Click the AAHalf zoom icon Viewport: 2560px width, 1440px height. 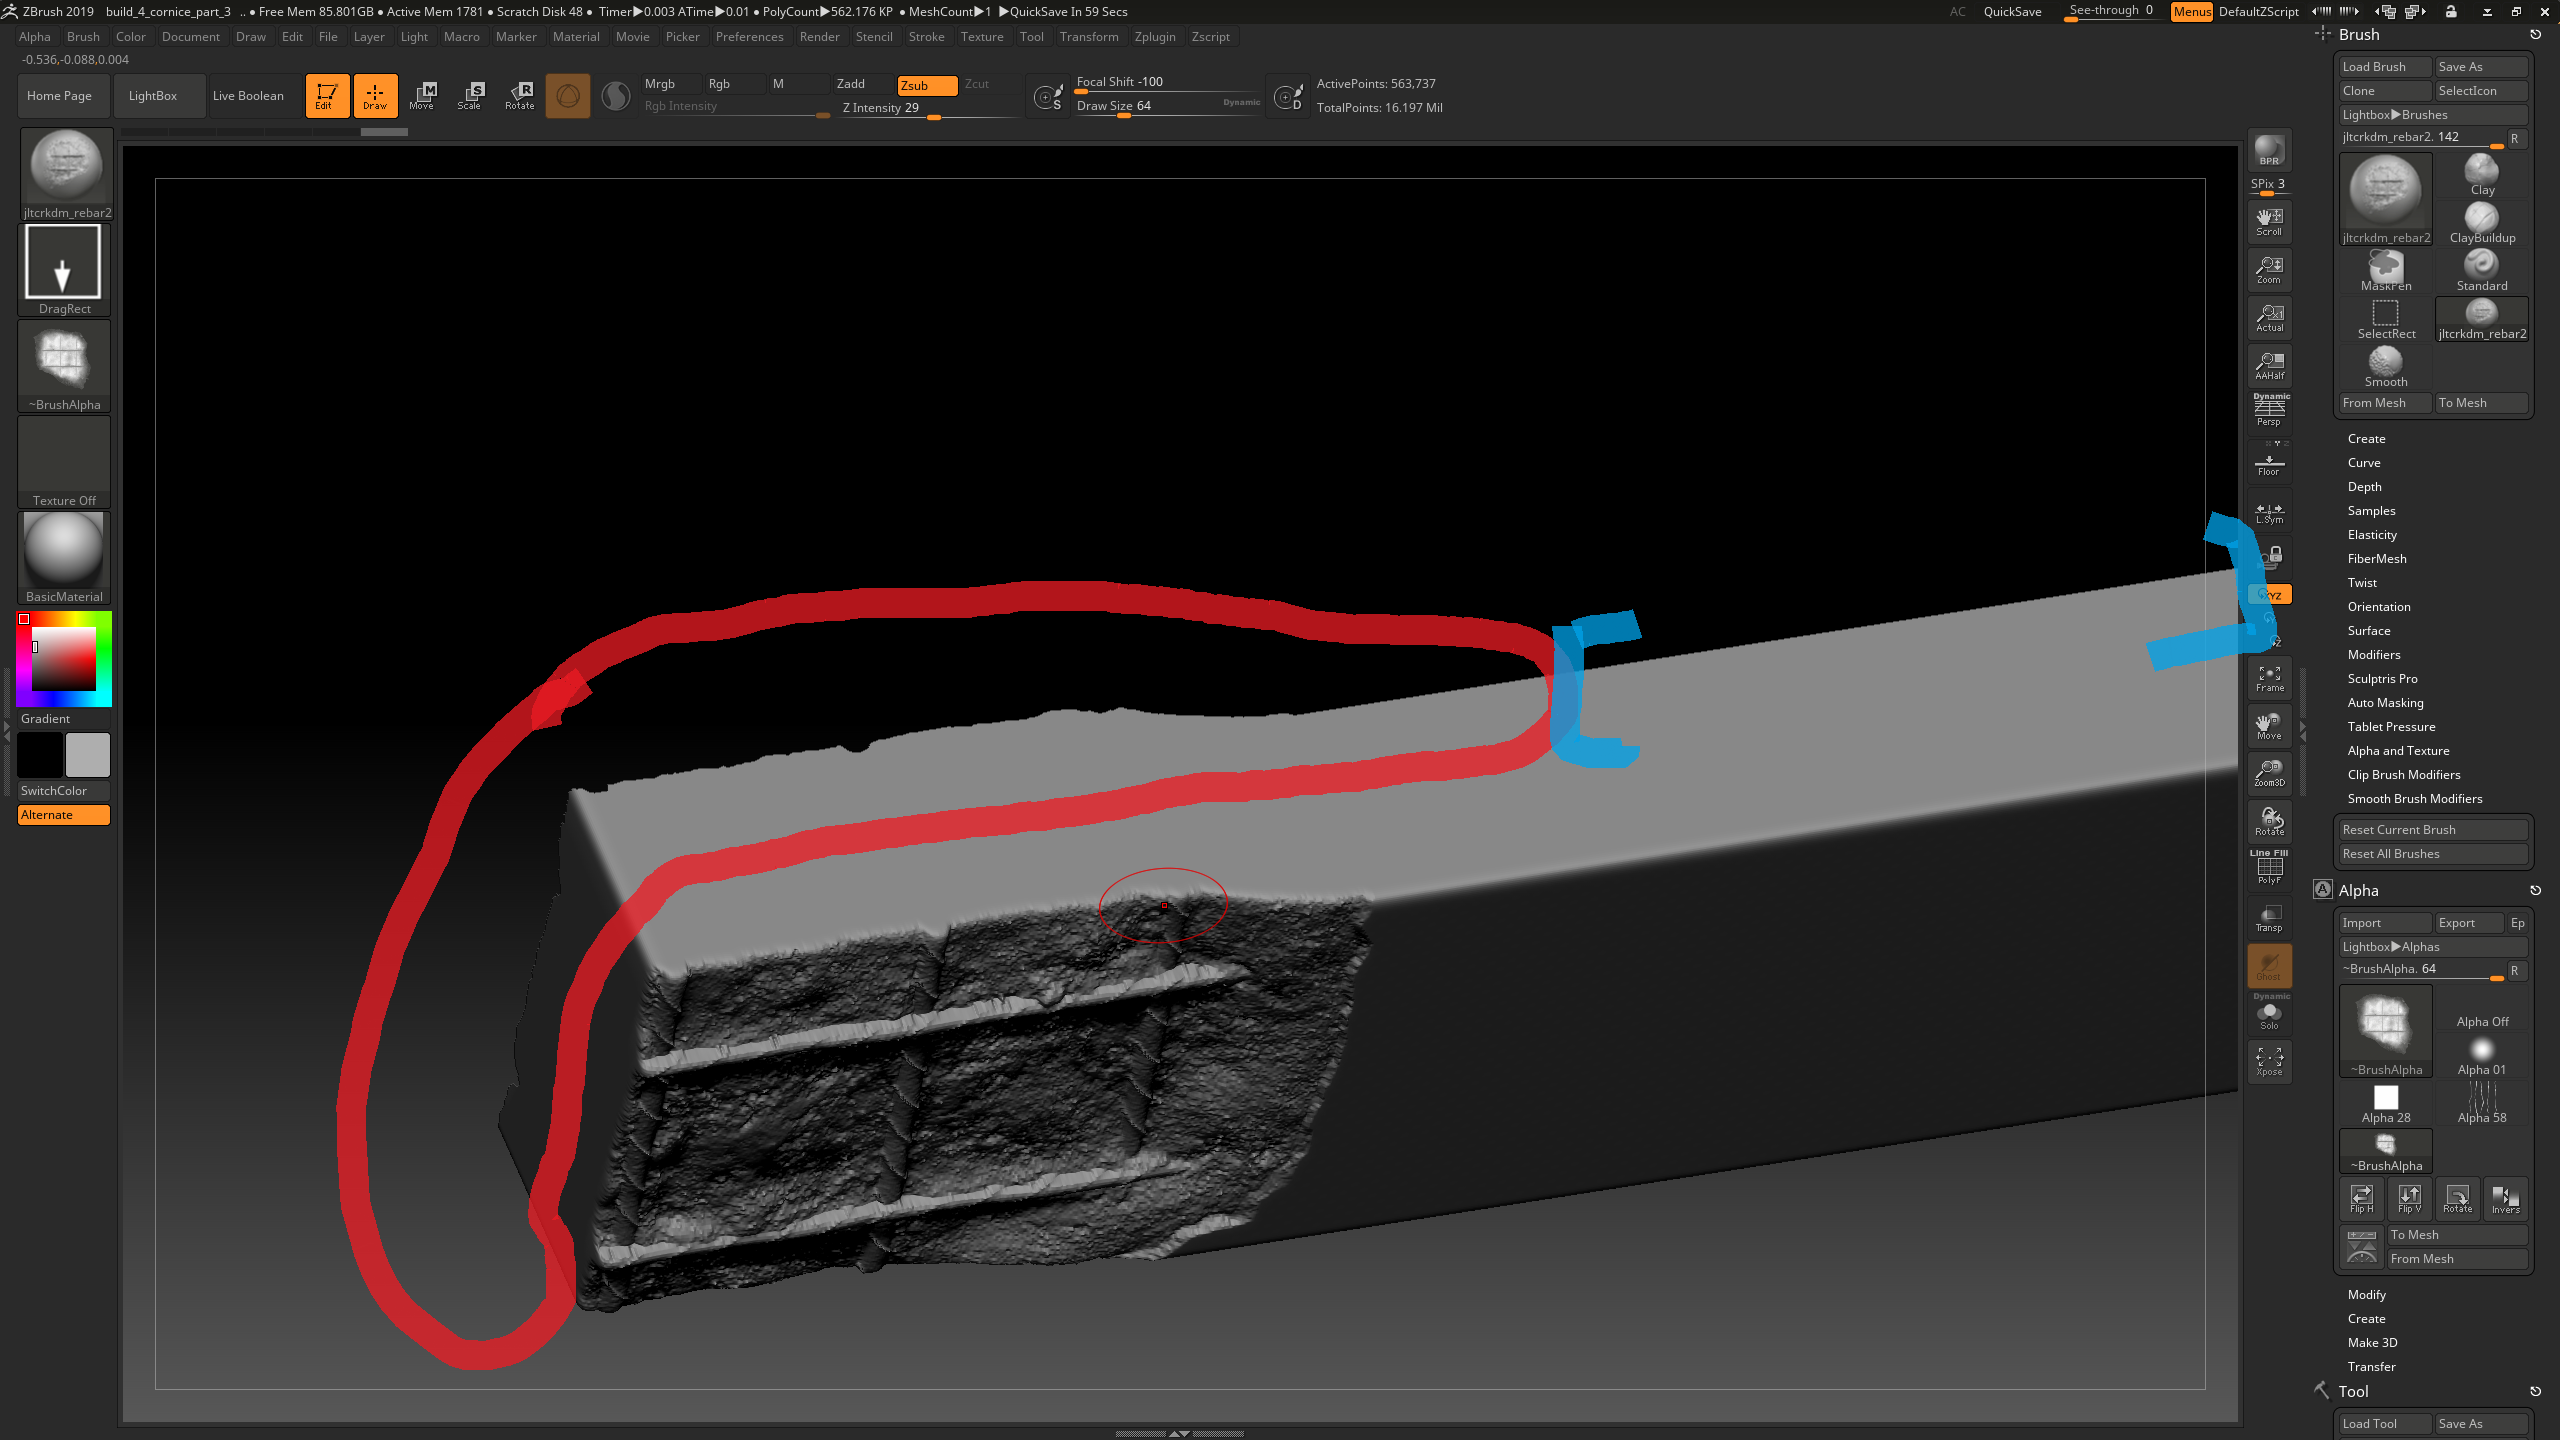point(2269,365)
